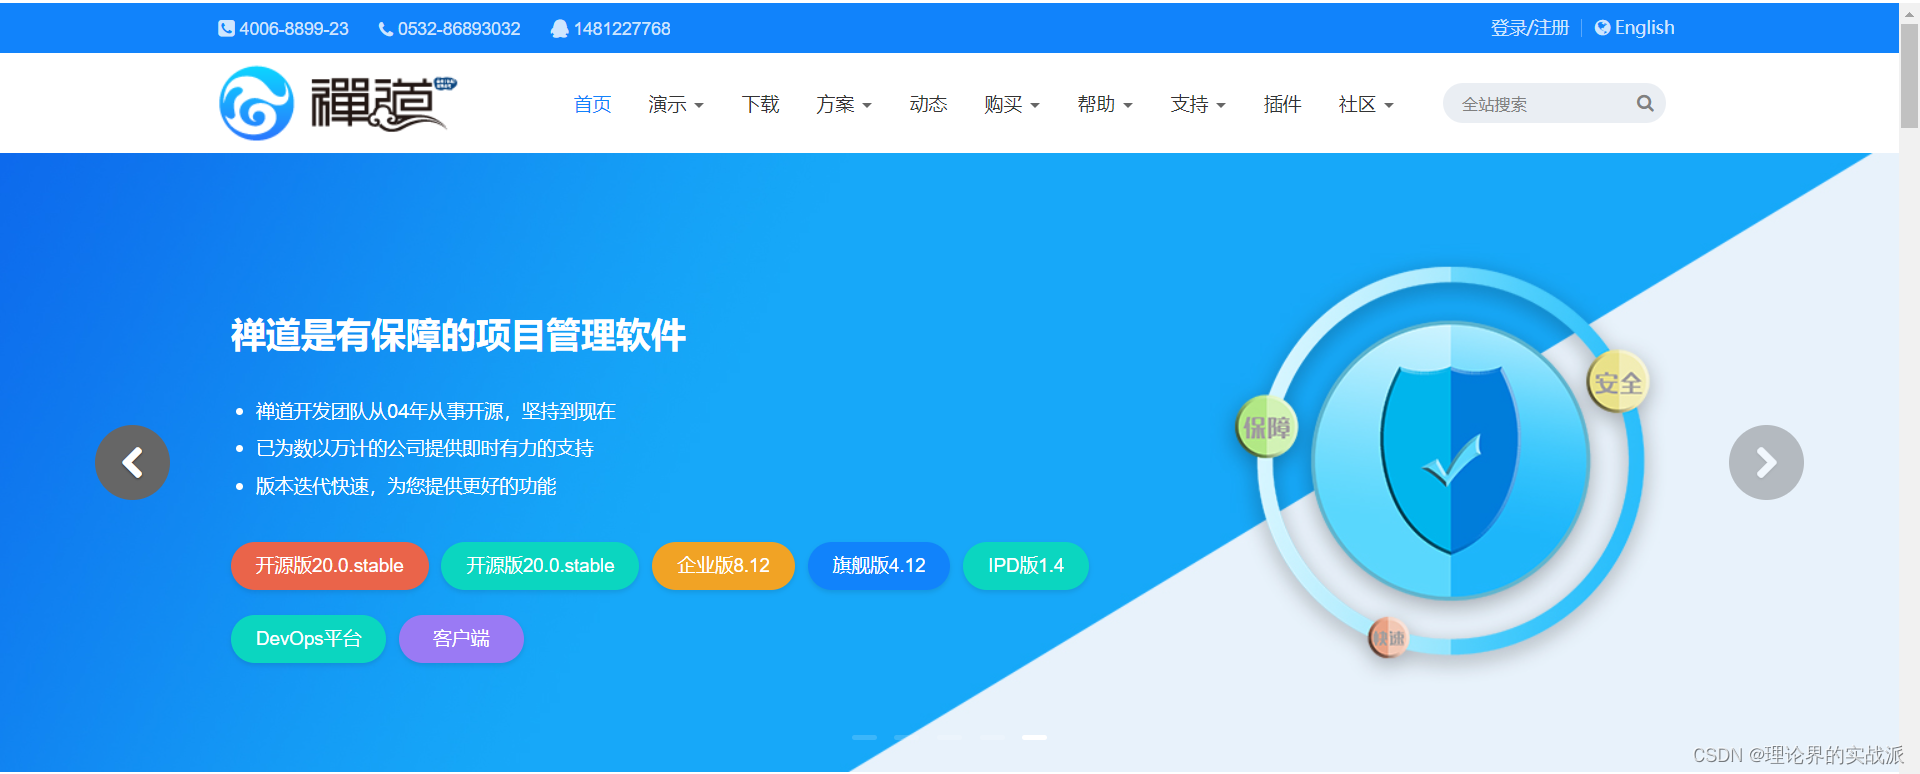Click the page vertical scrollbar thumb

[1909, 75]
